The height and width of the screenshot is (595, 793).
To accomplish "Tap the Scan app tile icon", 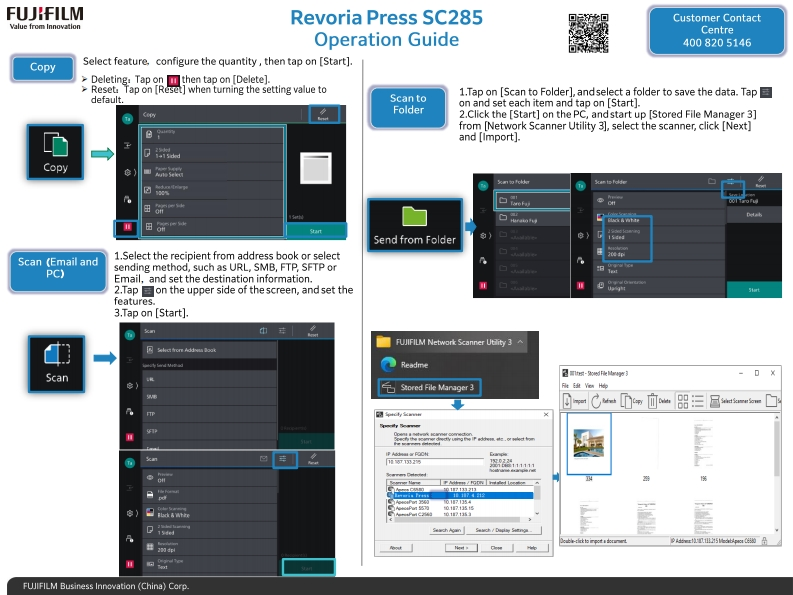I will 57,363.
